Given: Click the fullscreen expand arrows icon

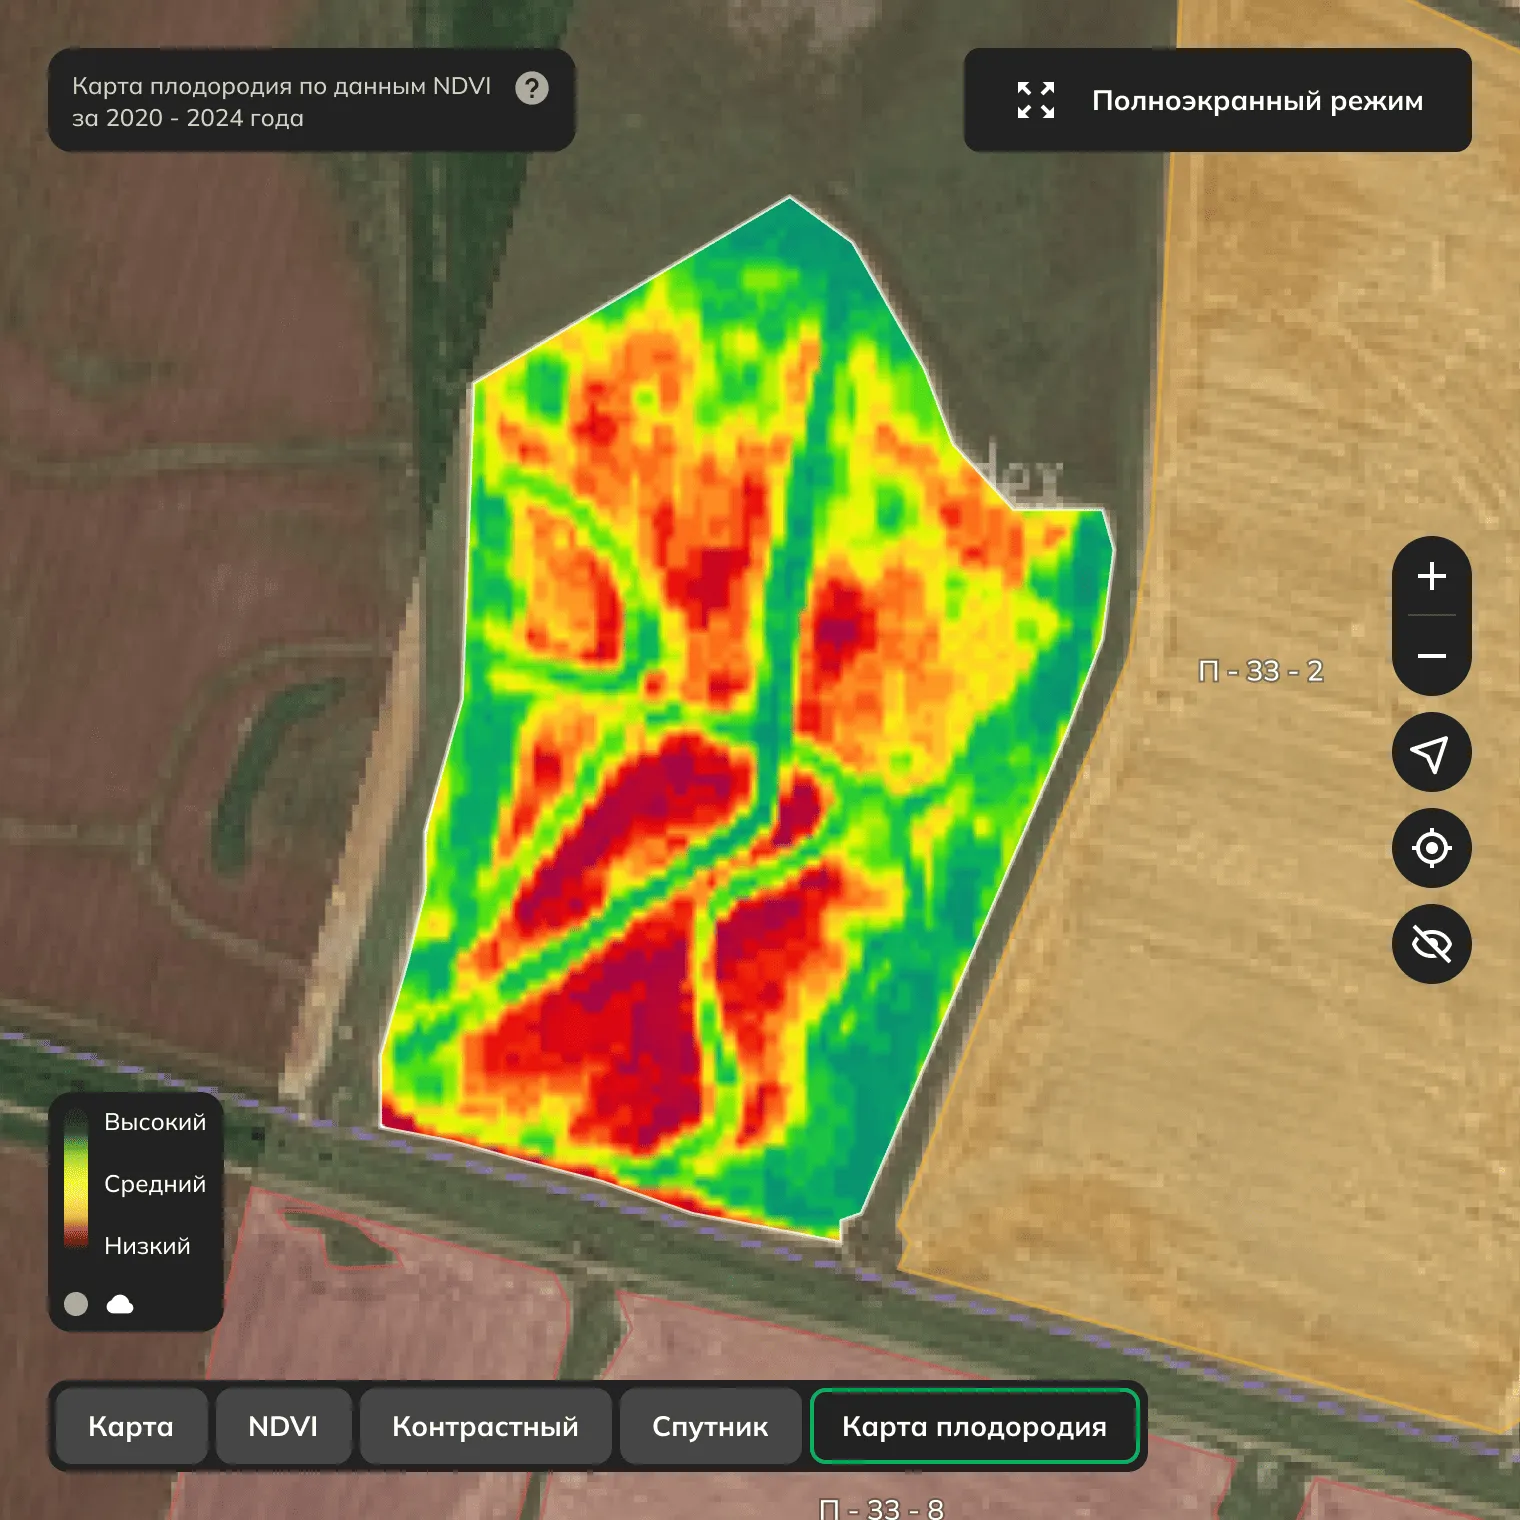Looking at the screenshot, I should pos(1036,100).
